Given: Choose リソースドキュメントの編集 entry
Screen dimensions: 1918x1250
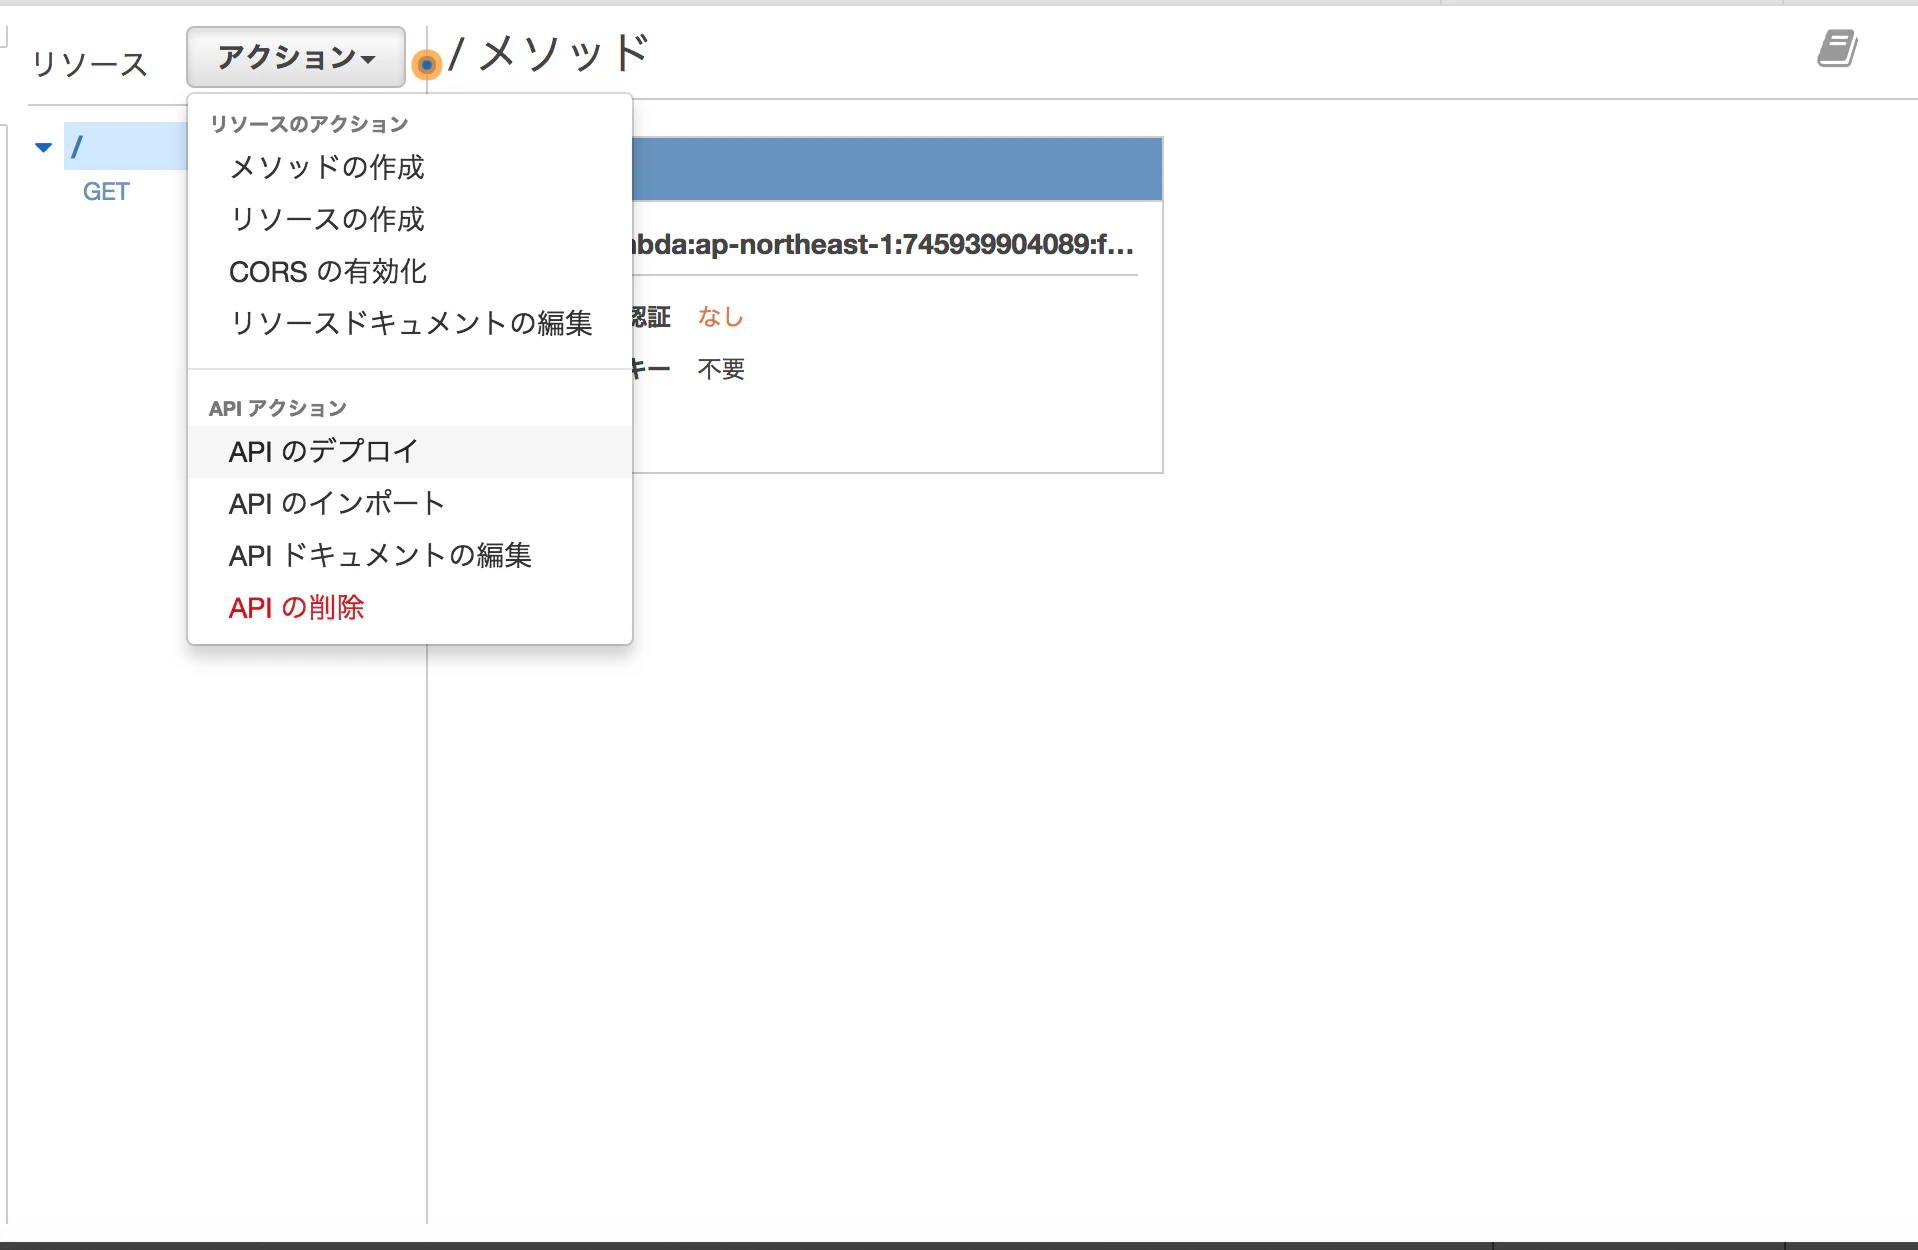Looking at the screenshot, I should [409, 323].
